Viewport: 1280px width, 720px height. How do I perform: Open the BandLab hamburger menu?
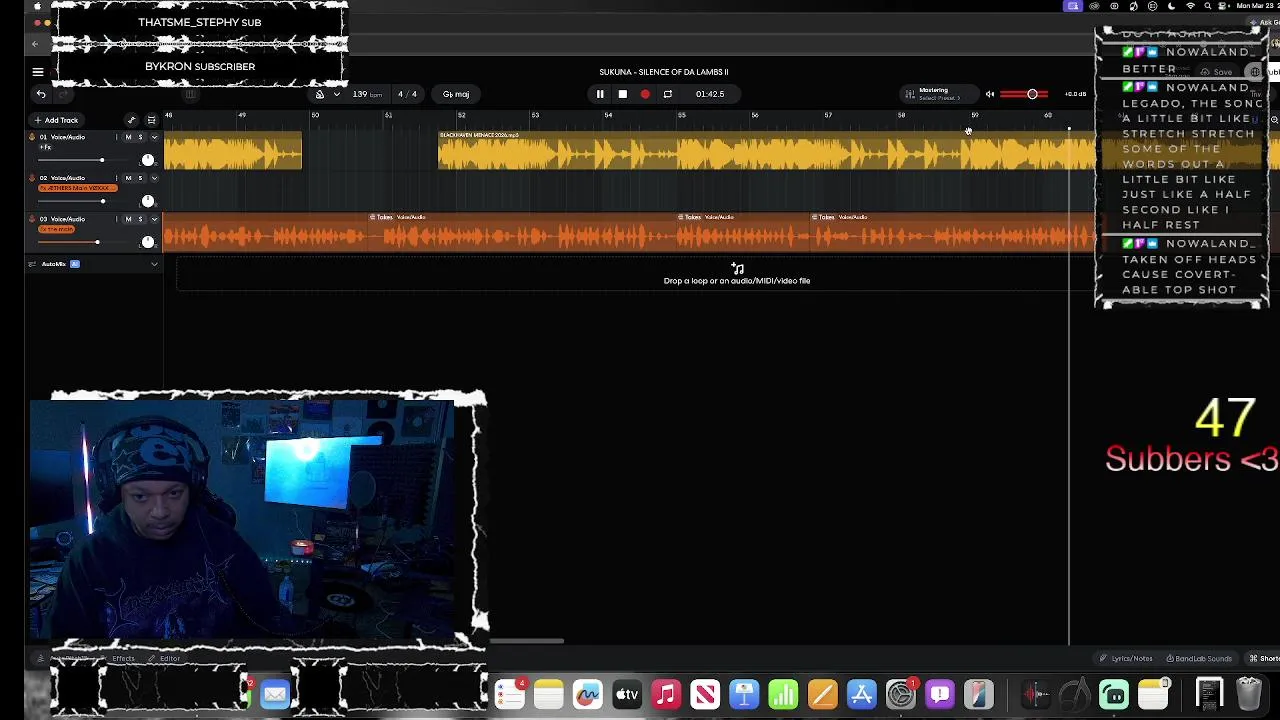click(38, 72)
